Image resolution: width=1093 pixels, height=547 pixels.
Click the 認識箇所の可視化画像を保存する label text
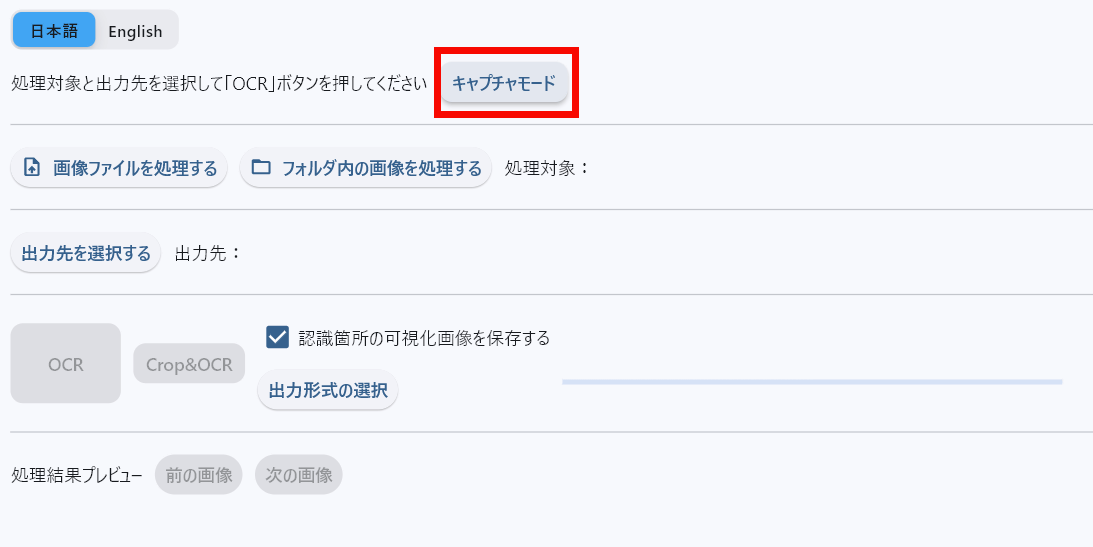[x=424, y=338]
